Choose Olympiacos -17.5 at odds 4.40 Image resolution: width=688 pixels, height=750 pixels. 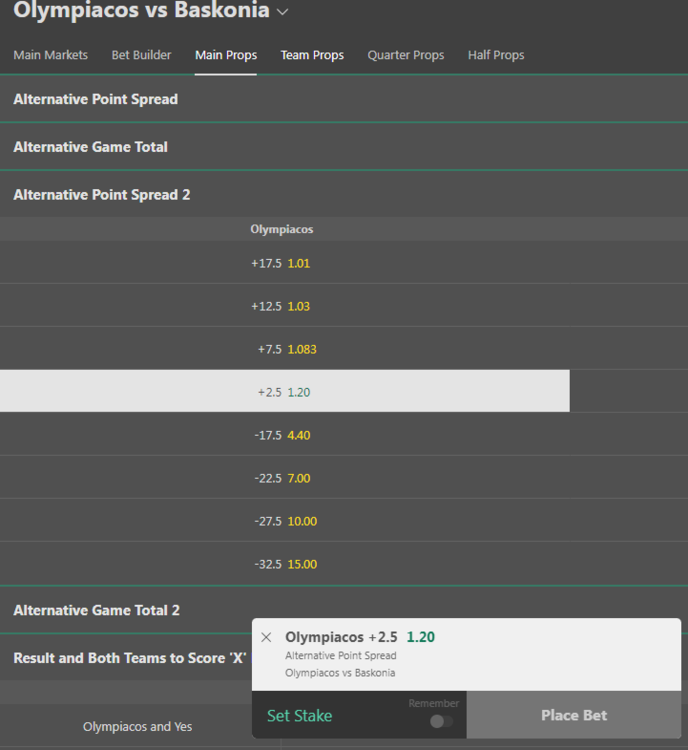[285, 434]
